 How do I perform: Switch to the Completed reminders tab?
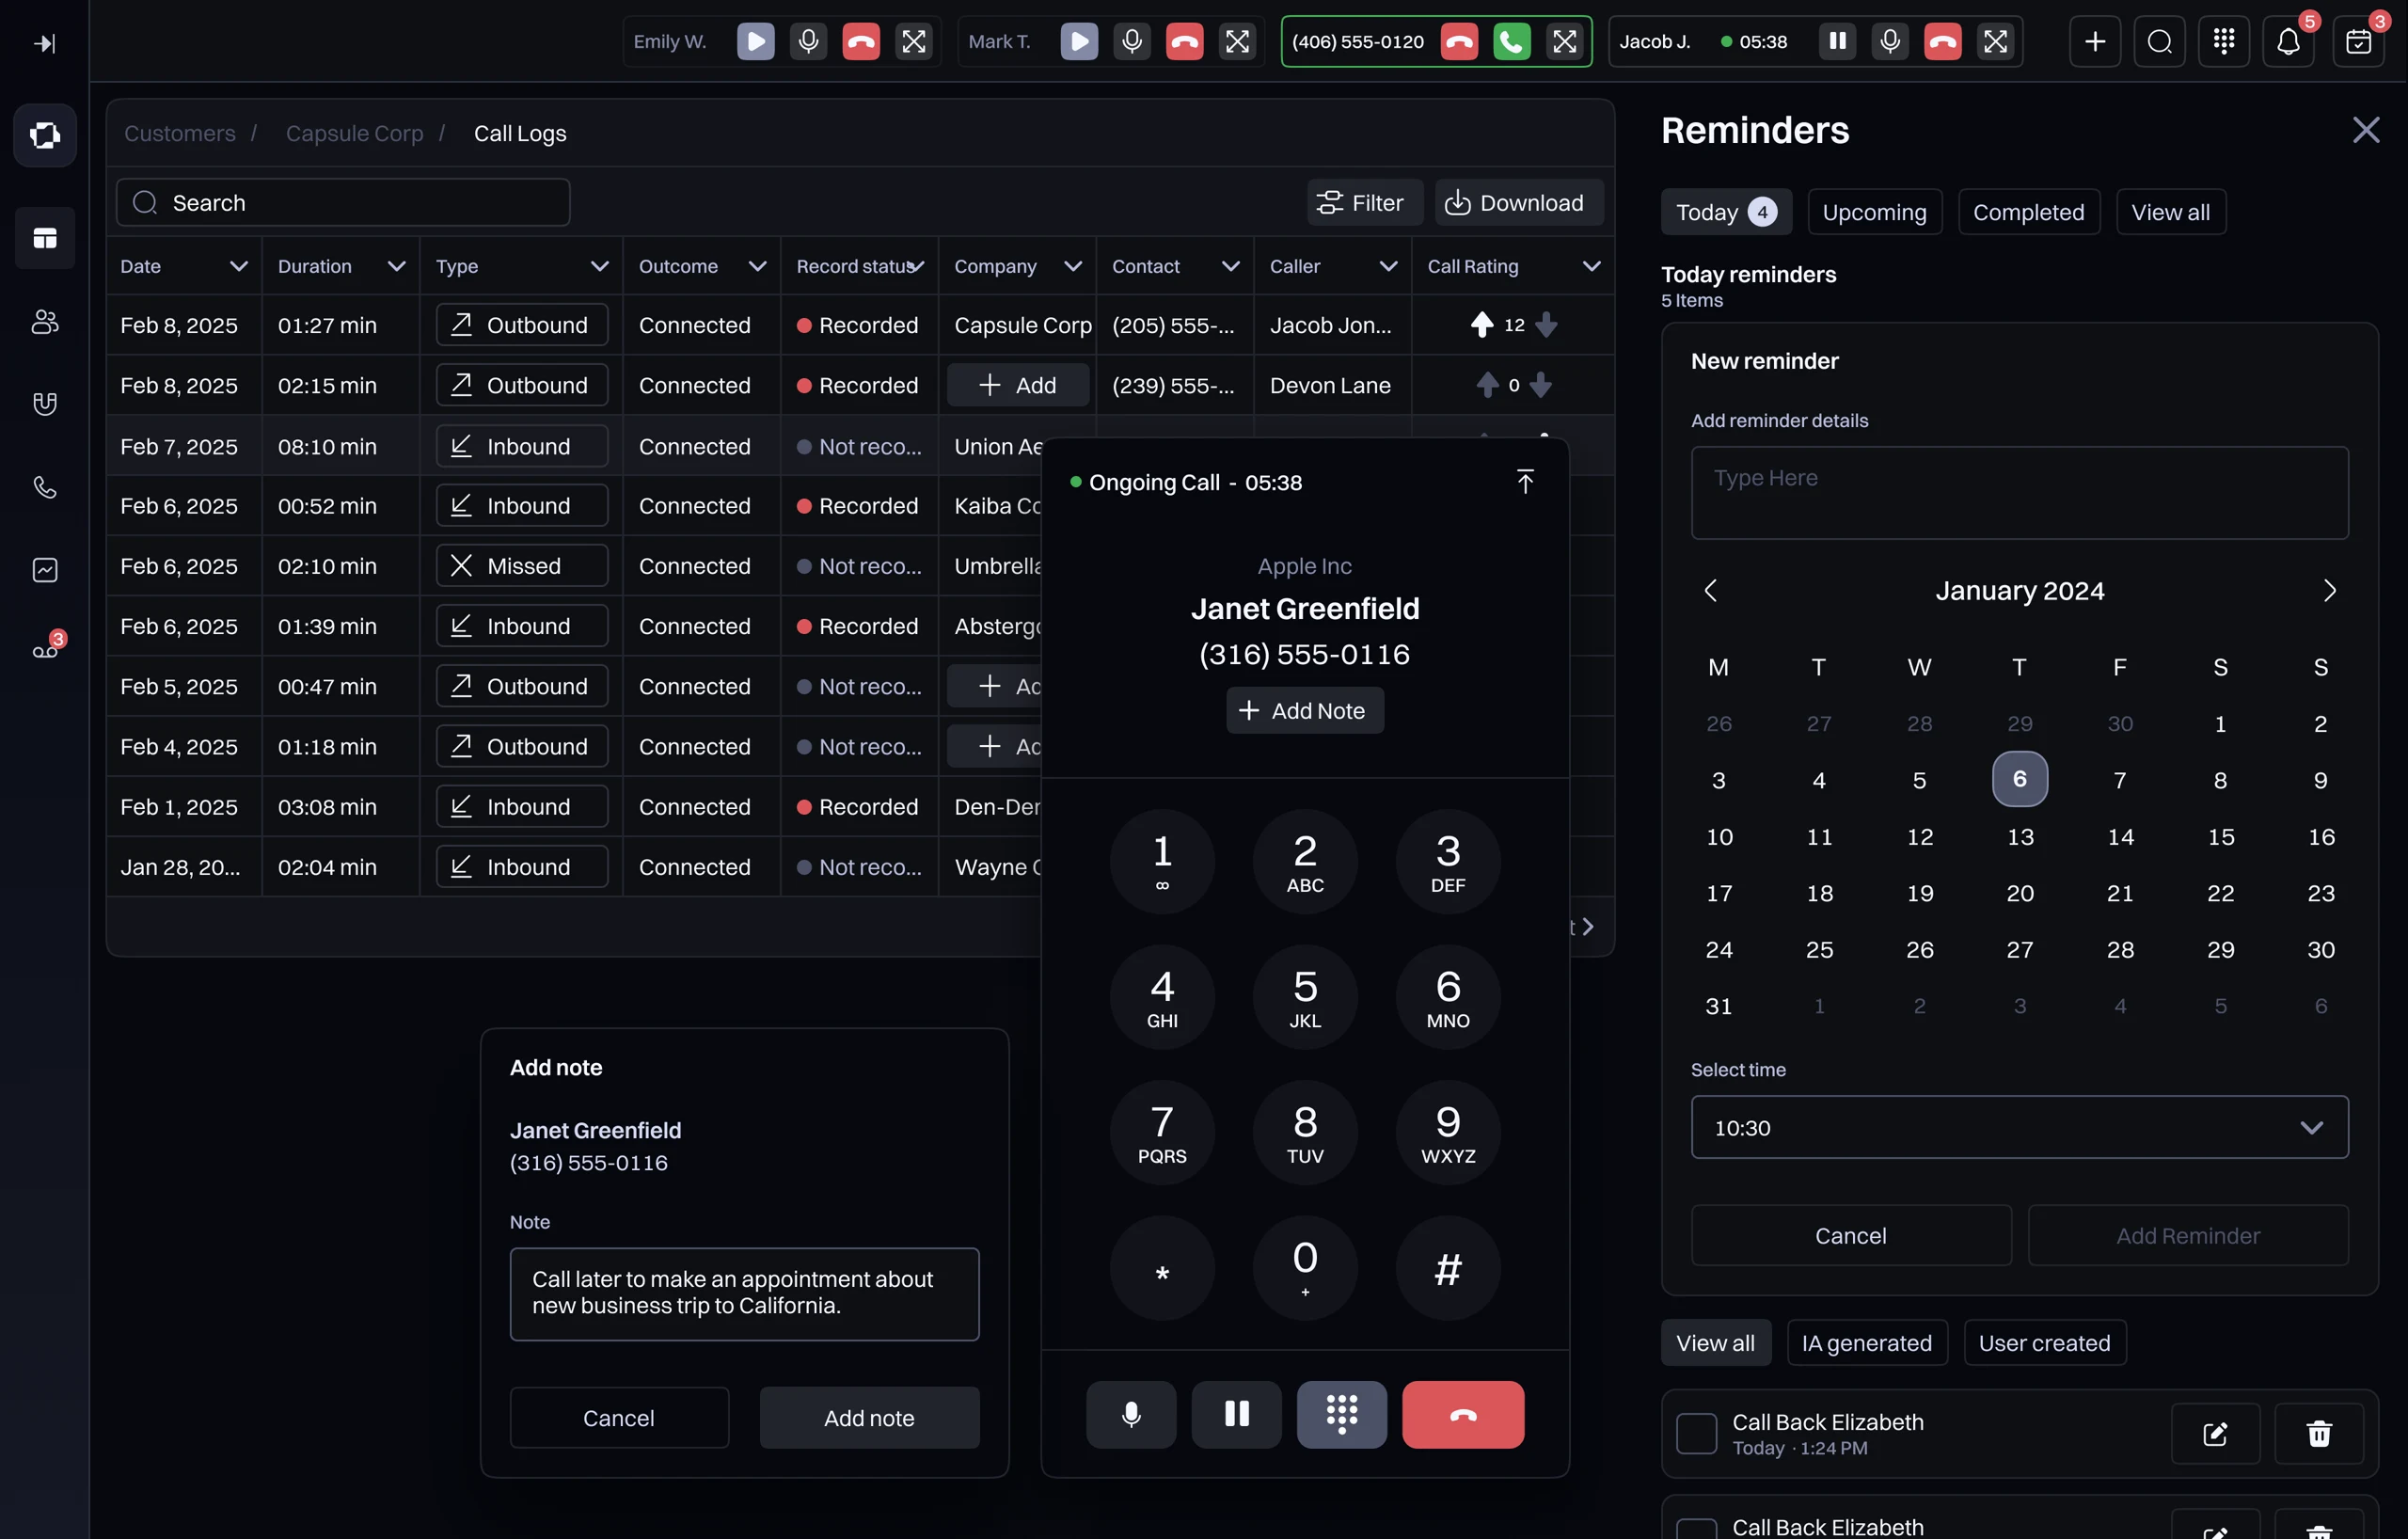(x=2028, y=212)
